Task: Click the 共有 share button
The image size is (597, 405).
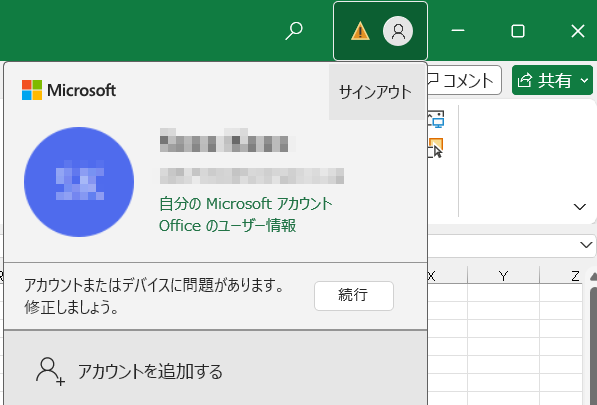Action: pyautogui.click(x=546, y=80)
